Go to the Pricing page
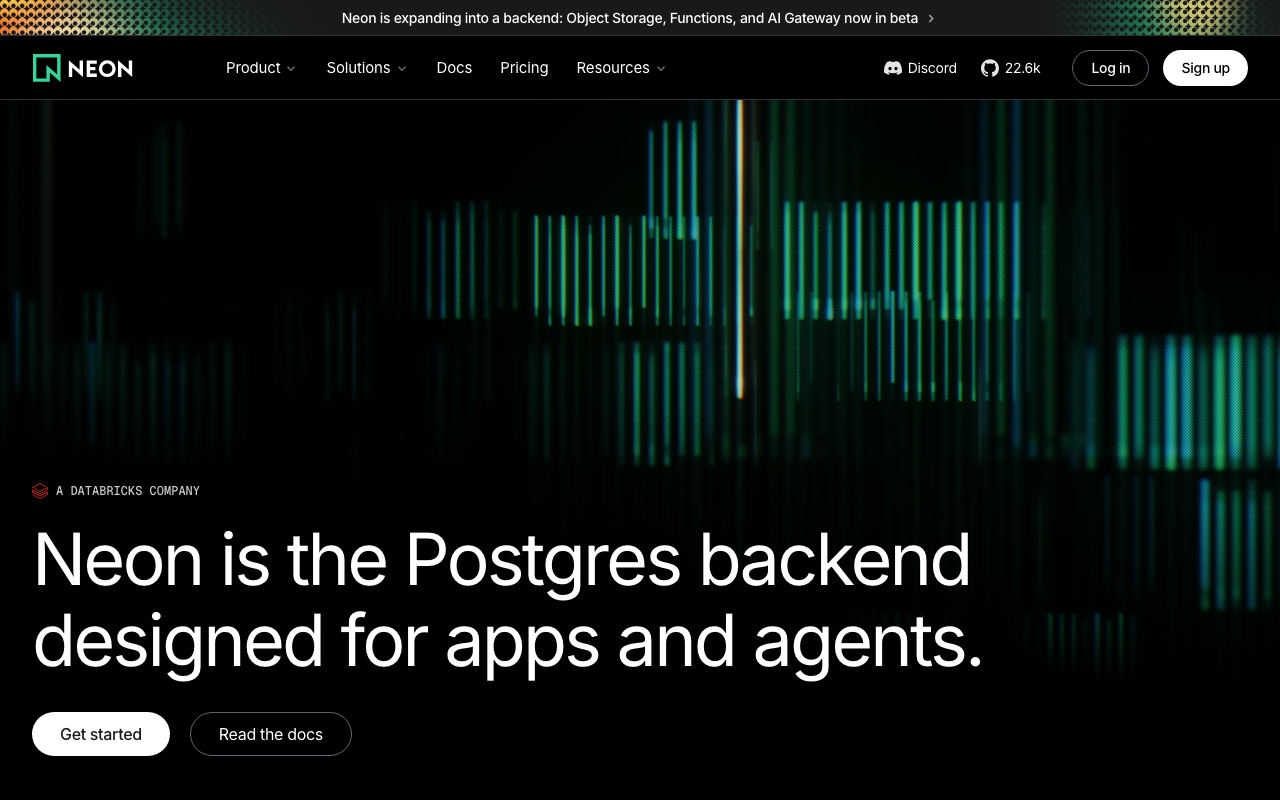This screenshot has height=800, width=1280. (x=524, y=68)
